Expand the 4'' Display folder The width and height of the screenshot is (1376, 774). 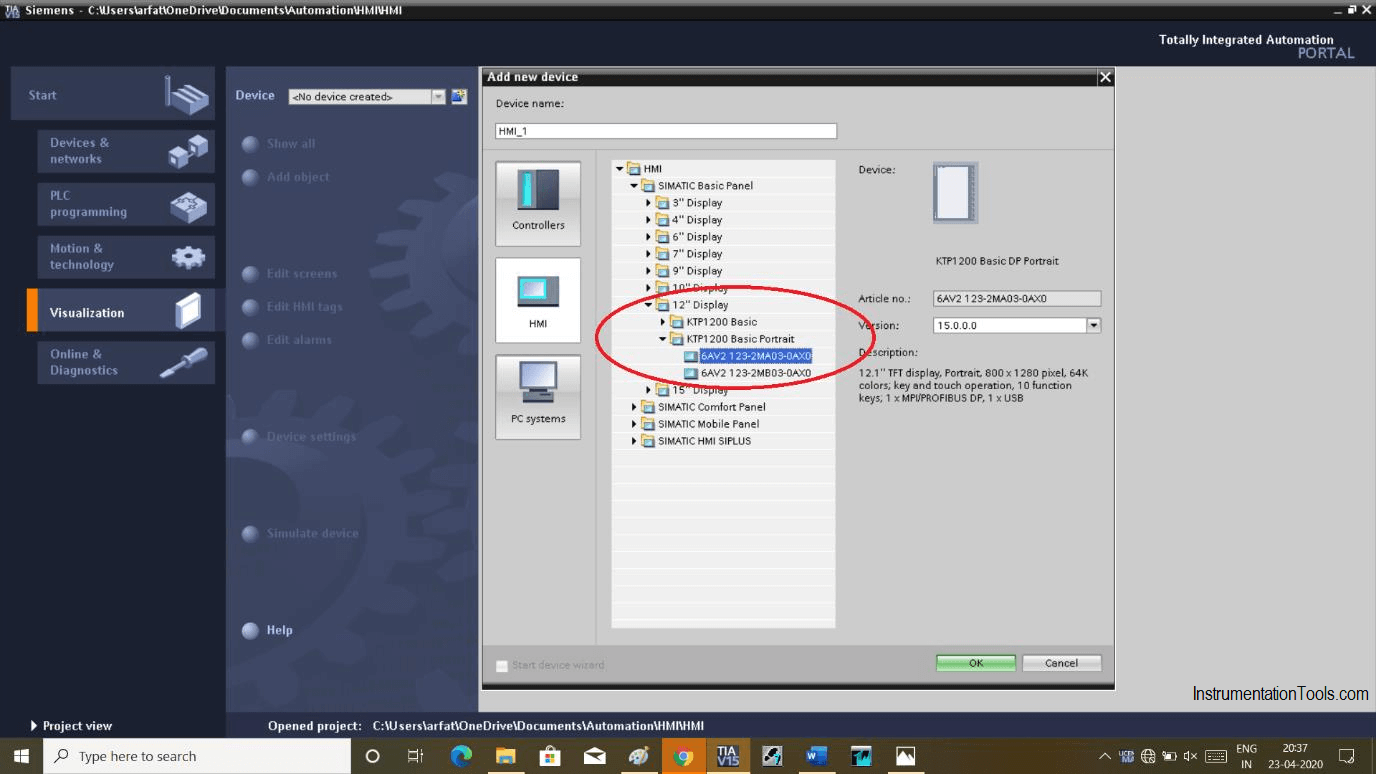[x=648, y=220]
